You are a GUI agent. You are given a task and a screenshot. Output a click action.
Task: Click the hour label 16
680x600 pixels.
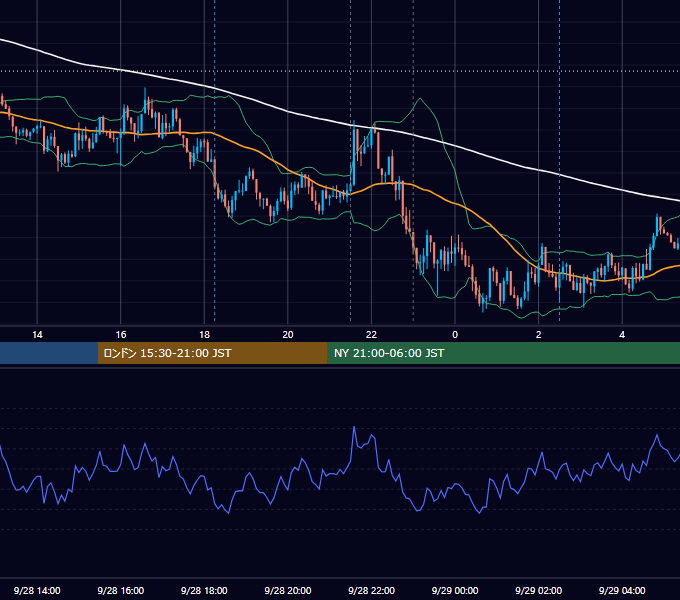pyautogui.click(x=121, y=335)
